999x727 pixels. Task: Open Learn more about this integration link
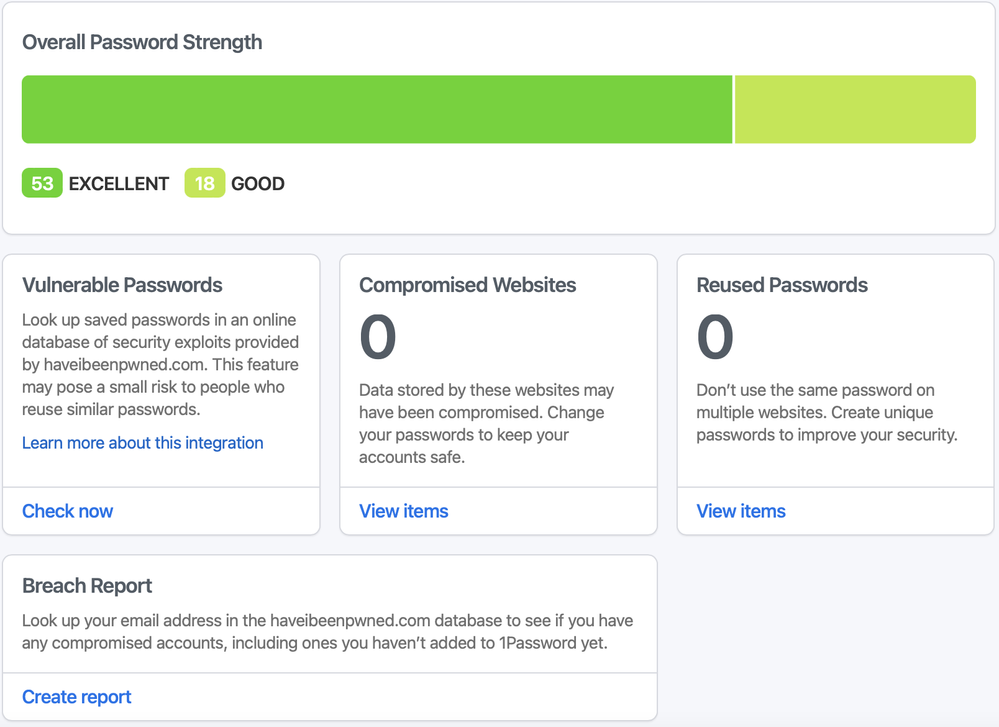143,443
